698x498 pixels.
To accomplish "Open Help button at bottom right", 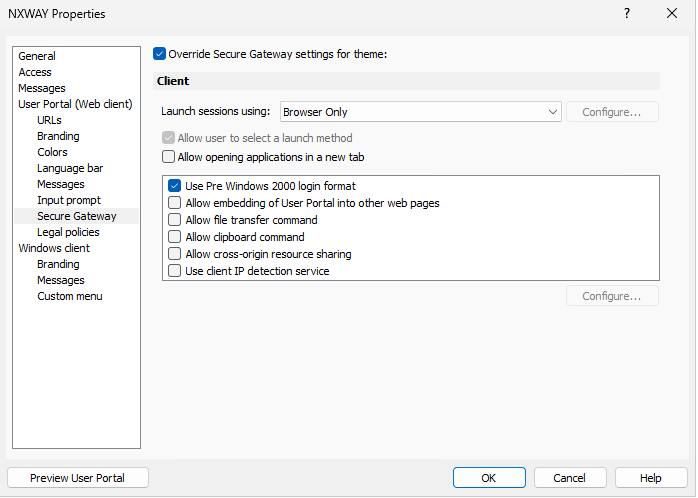I will (651, 478).
